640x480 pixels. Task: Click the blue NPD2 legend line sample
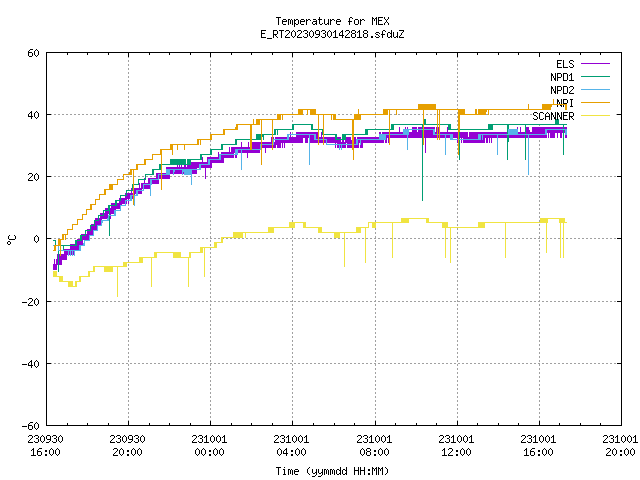(595, 90)
